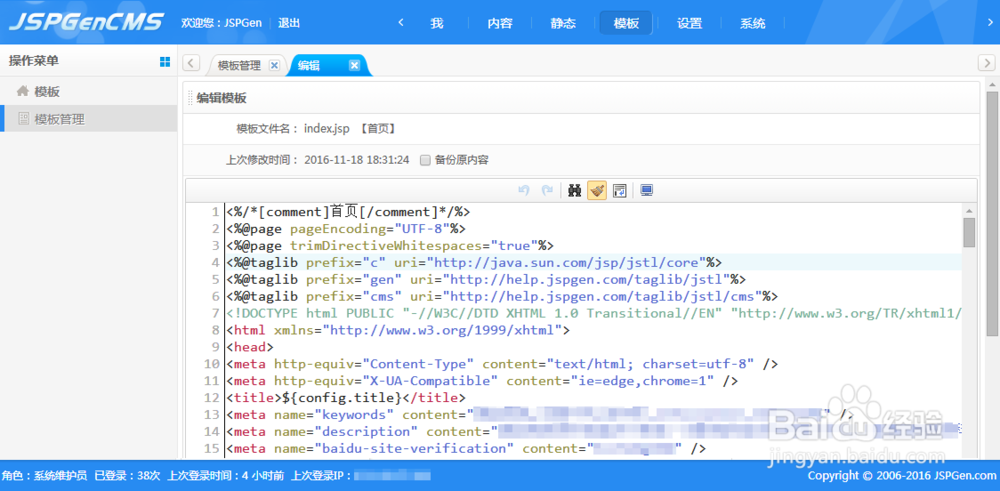
Task: Click the pageEncoding="UTF-8" code line
Action: [346, 228]
